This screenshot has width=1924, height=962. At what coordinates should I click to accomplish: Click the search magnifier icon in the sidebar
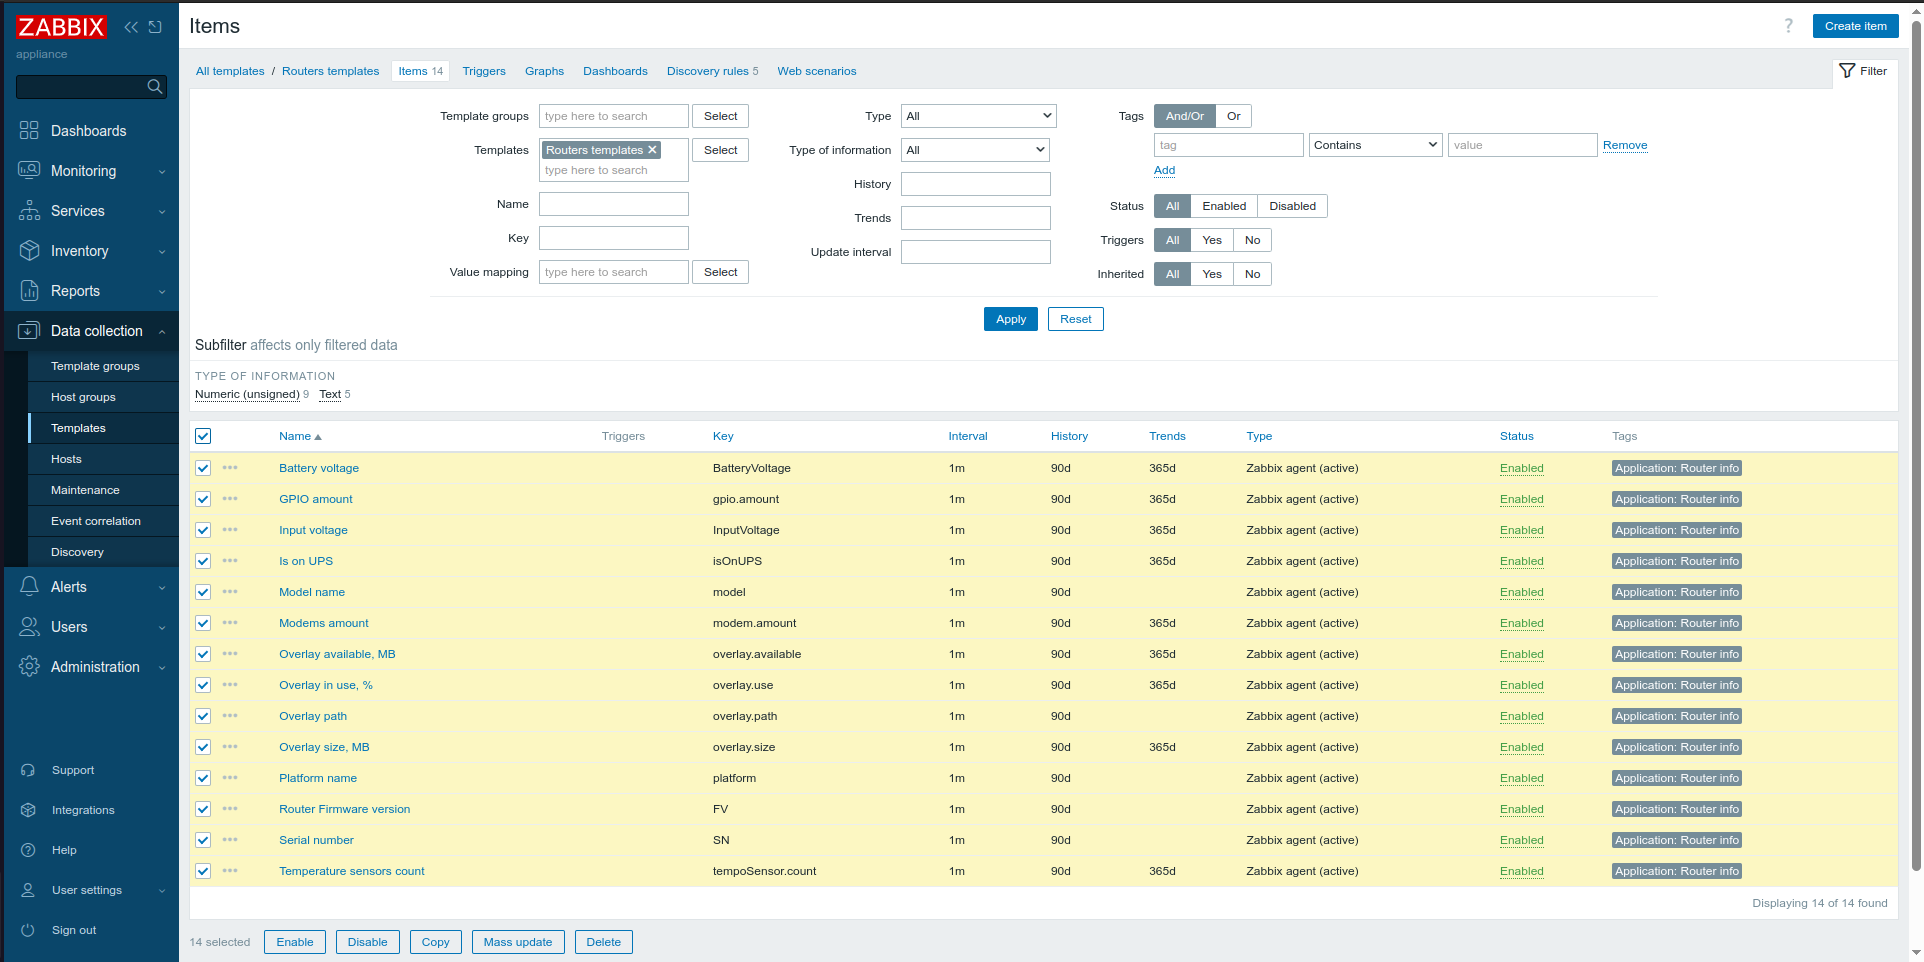pyautogui.click(x=154, y=87)
